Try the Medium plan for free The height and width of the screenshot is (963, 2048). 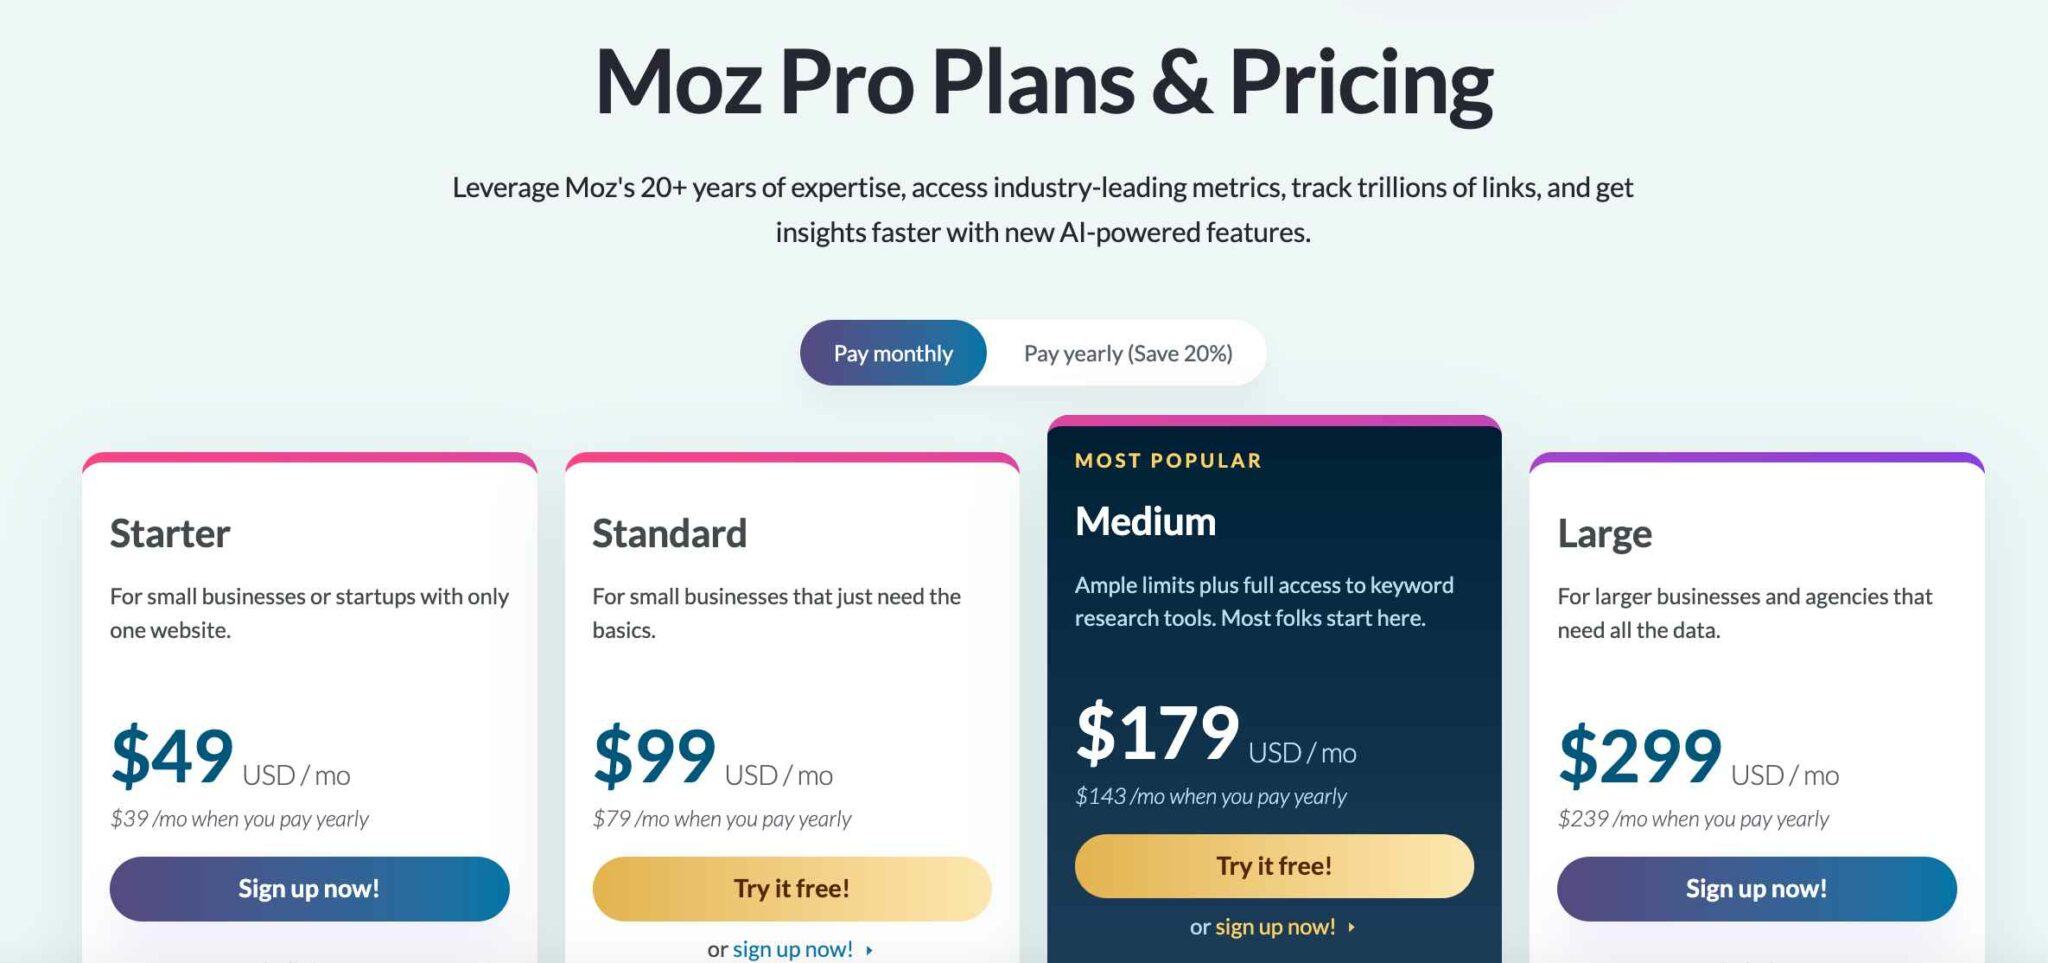[1272, 865]
